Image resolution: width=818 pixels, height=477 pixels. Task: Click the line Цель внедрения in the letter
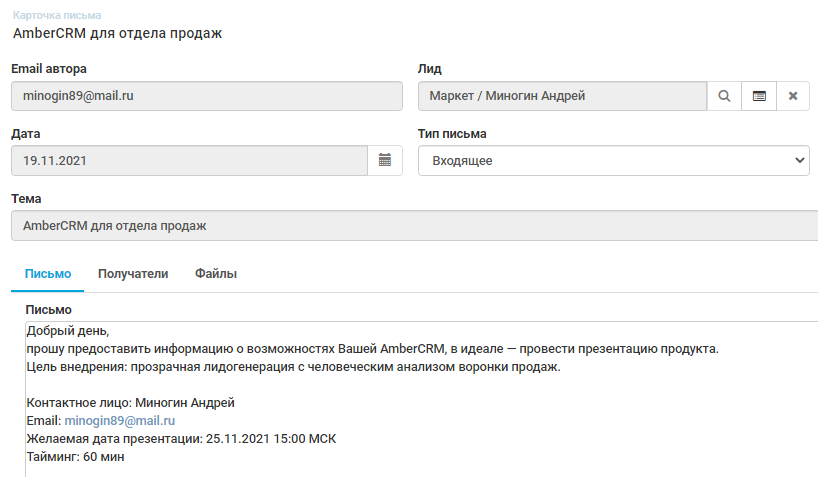293,367
